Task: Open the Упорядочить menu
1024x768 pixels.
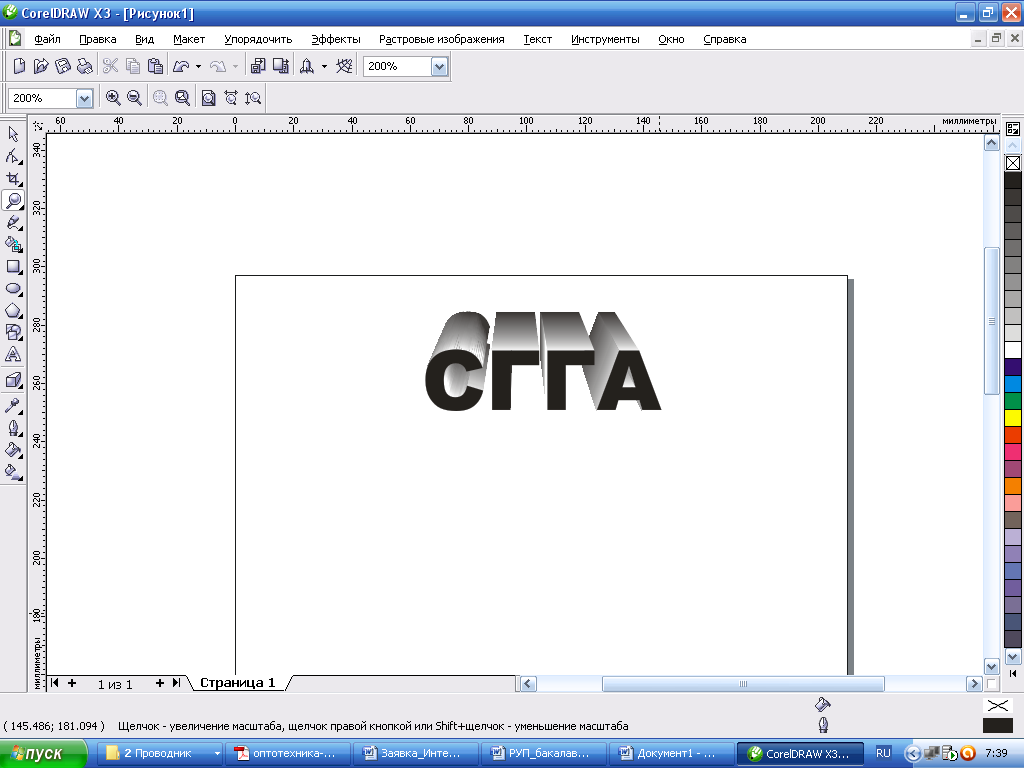Action: pyautogui.click(x=258, y=39)
